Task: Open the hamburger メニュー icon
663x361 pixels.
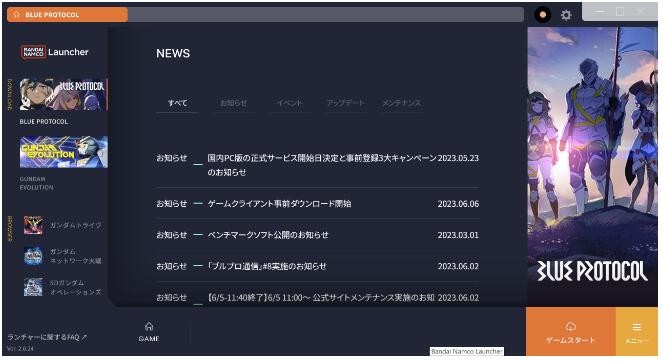Action: [637, 327]
